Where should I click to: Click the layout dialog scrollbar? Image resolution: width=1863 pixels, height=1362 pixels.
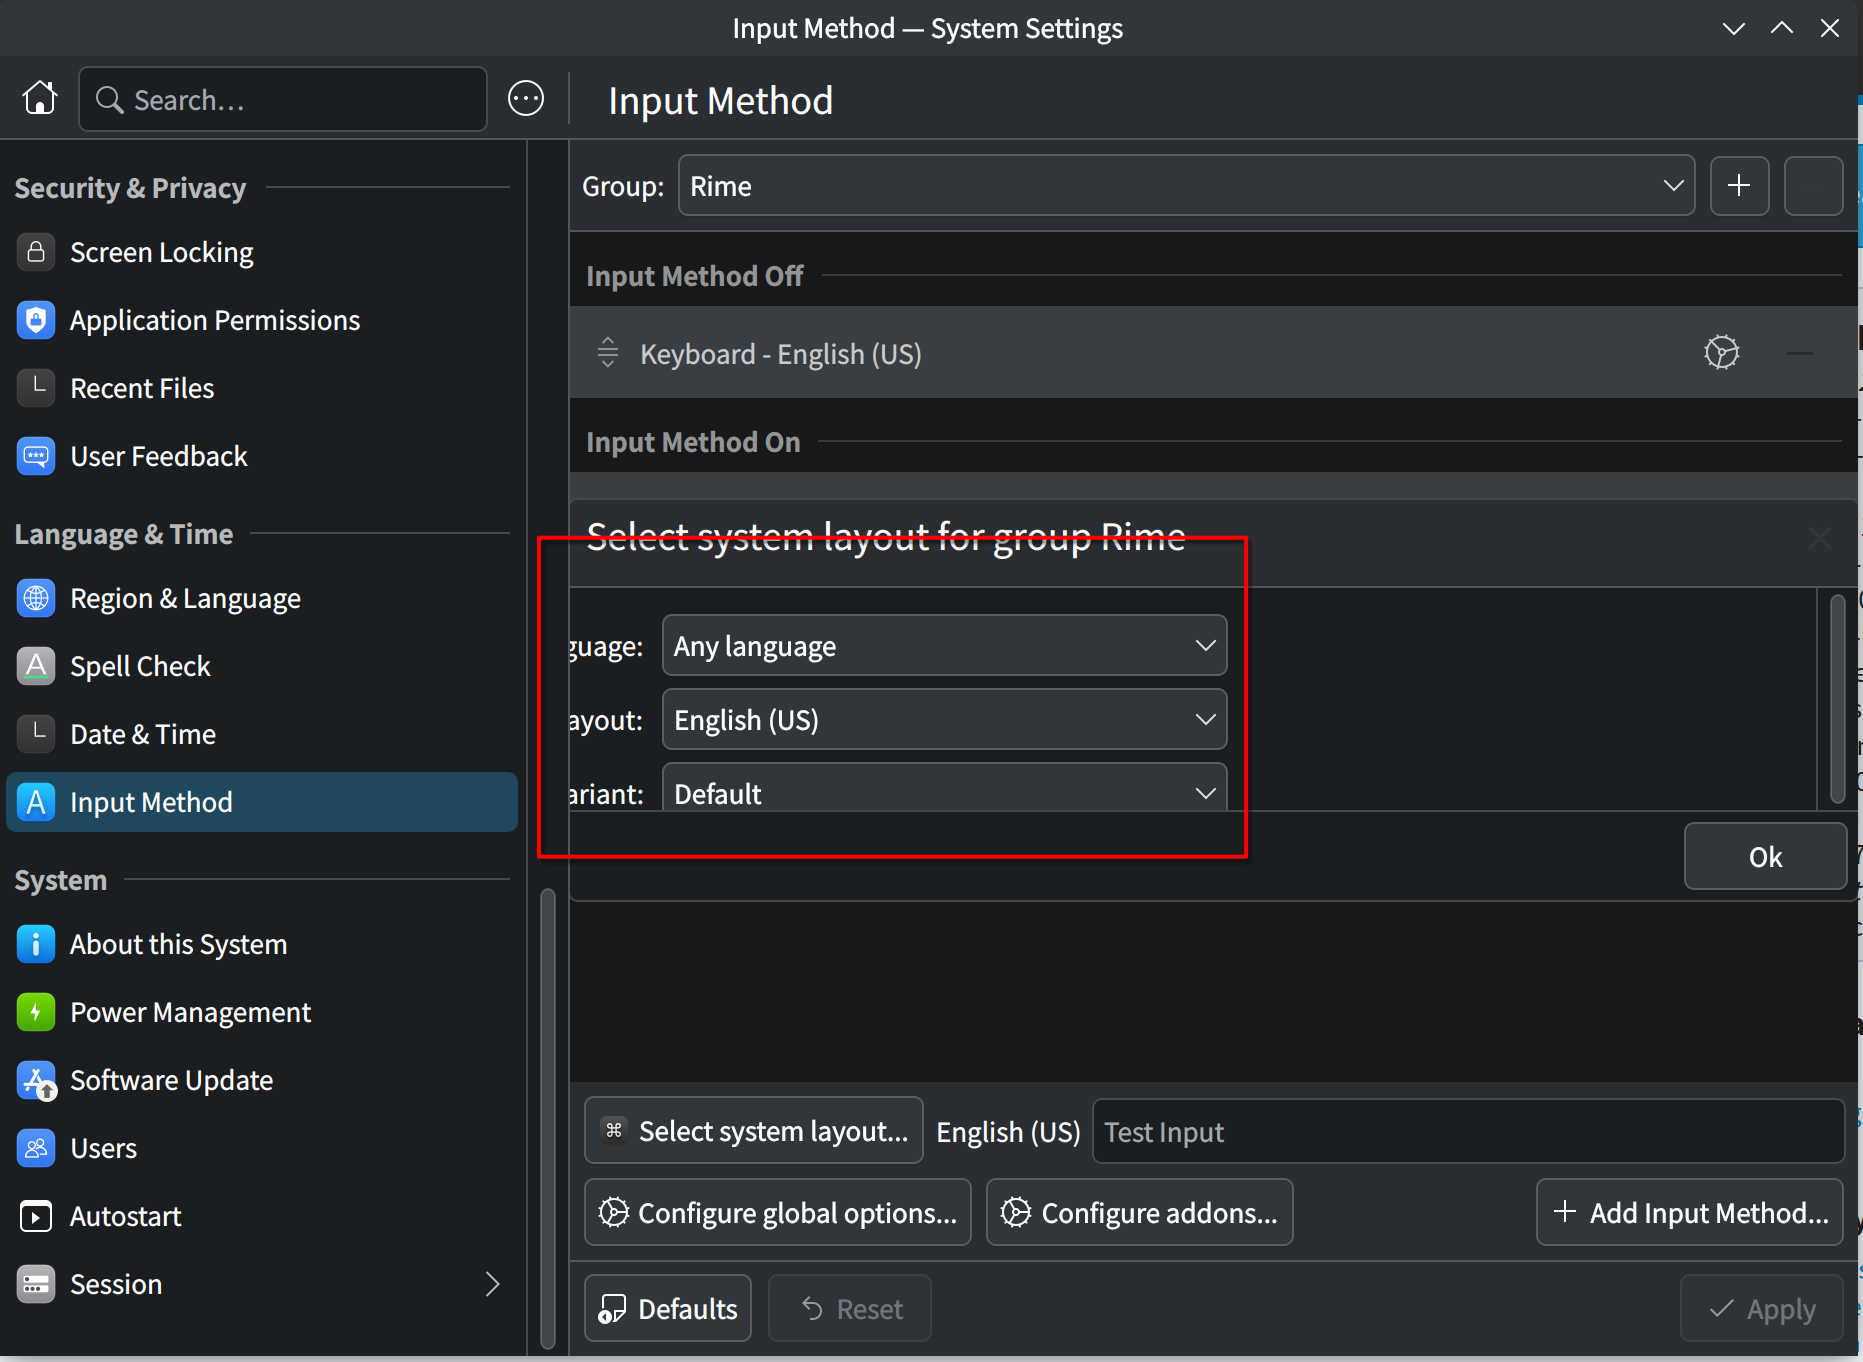point(1837,698)
